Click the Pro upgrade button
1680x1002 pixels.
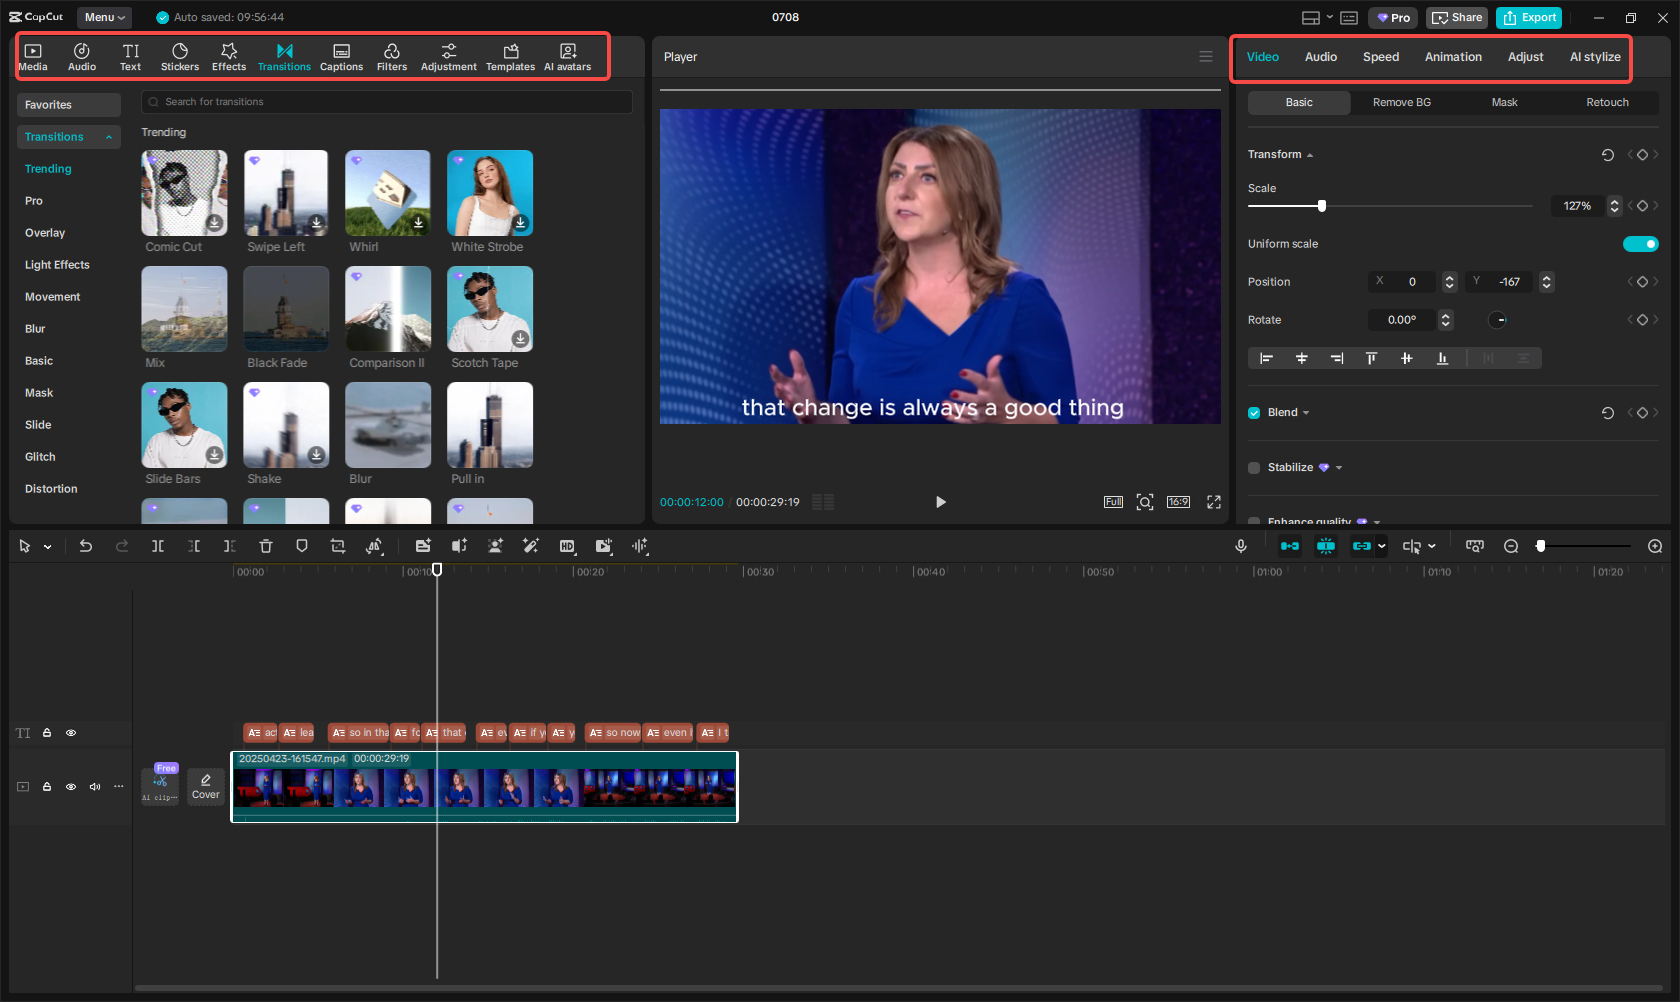(x=1393, y=17)
